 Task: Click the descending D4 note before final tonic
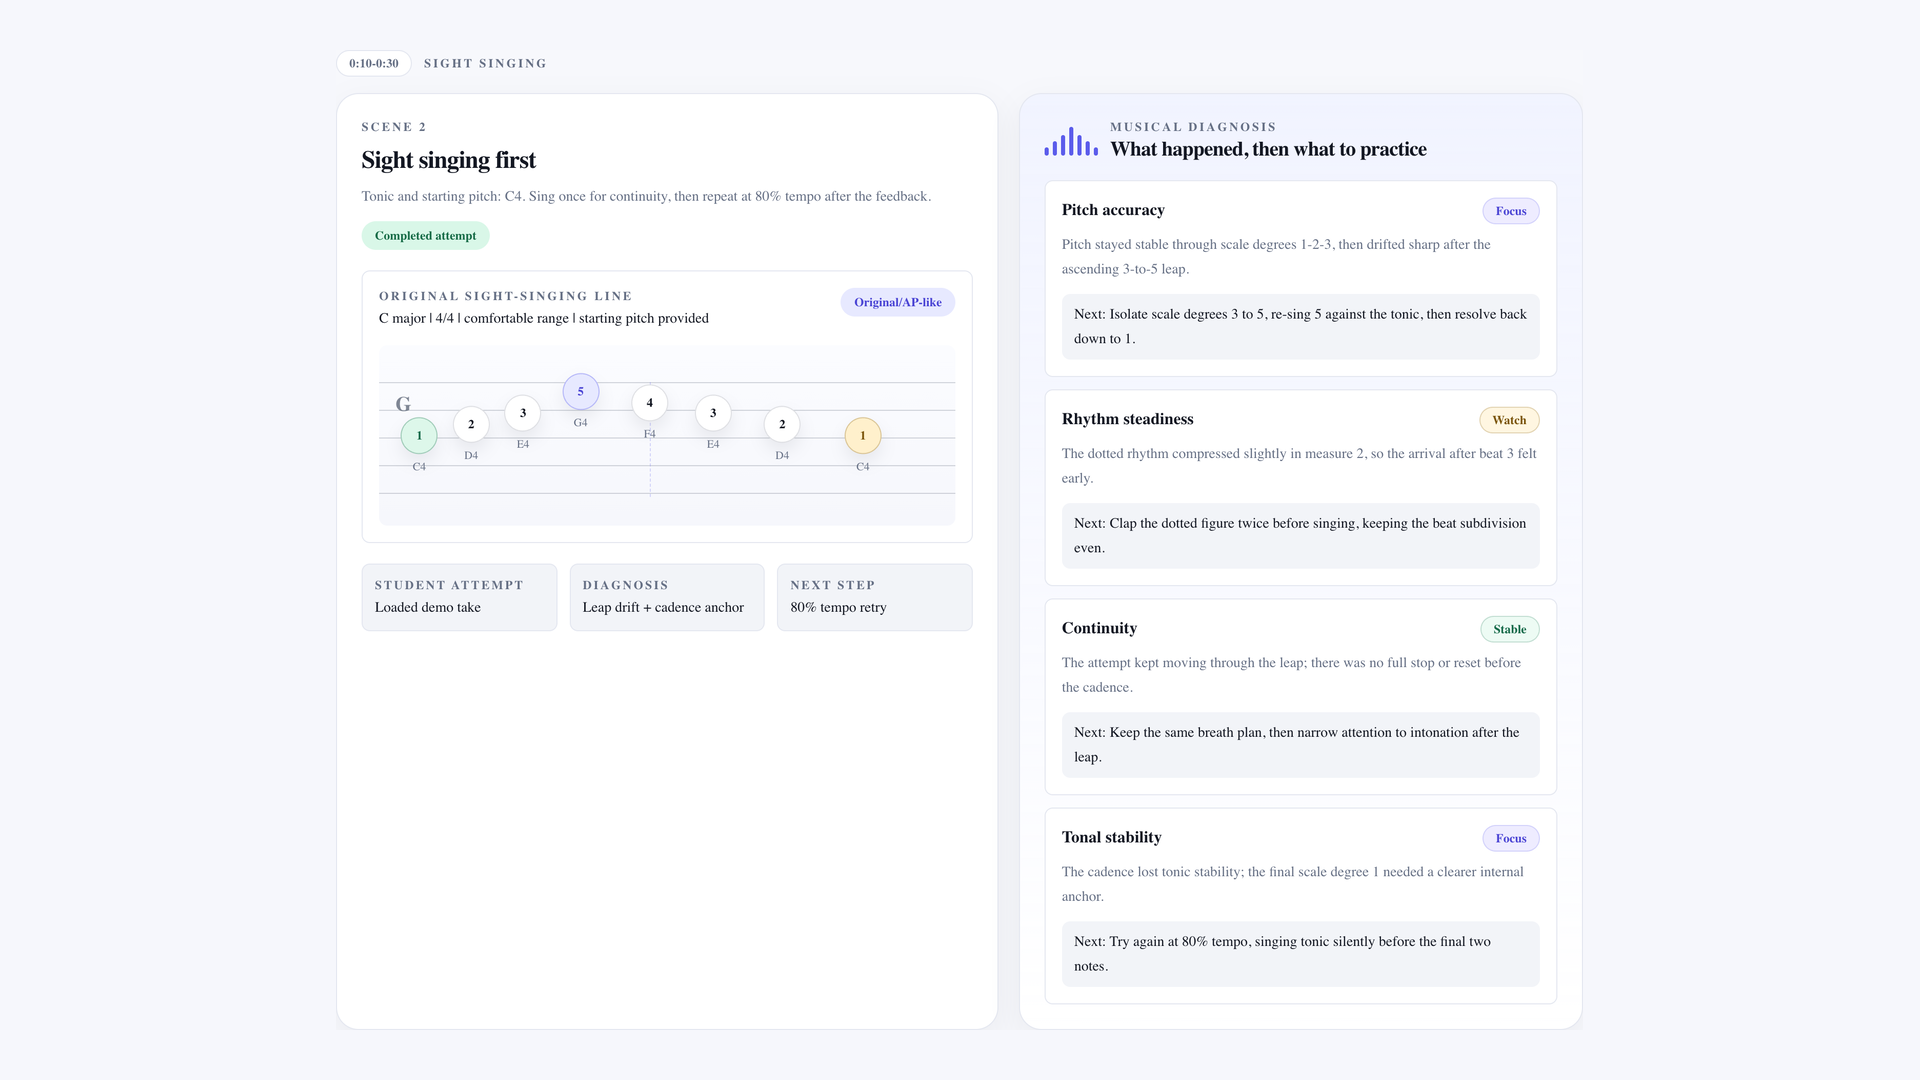tap(782, 425)
